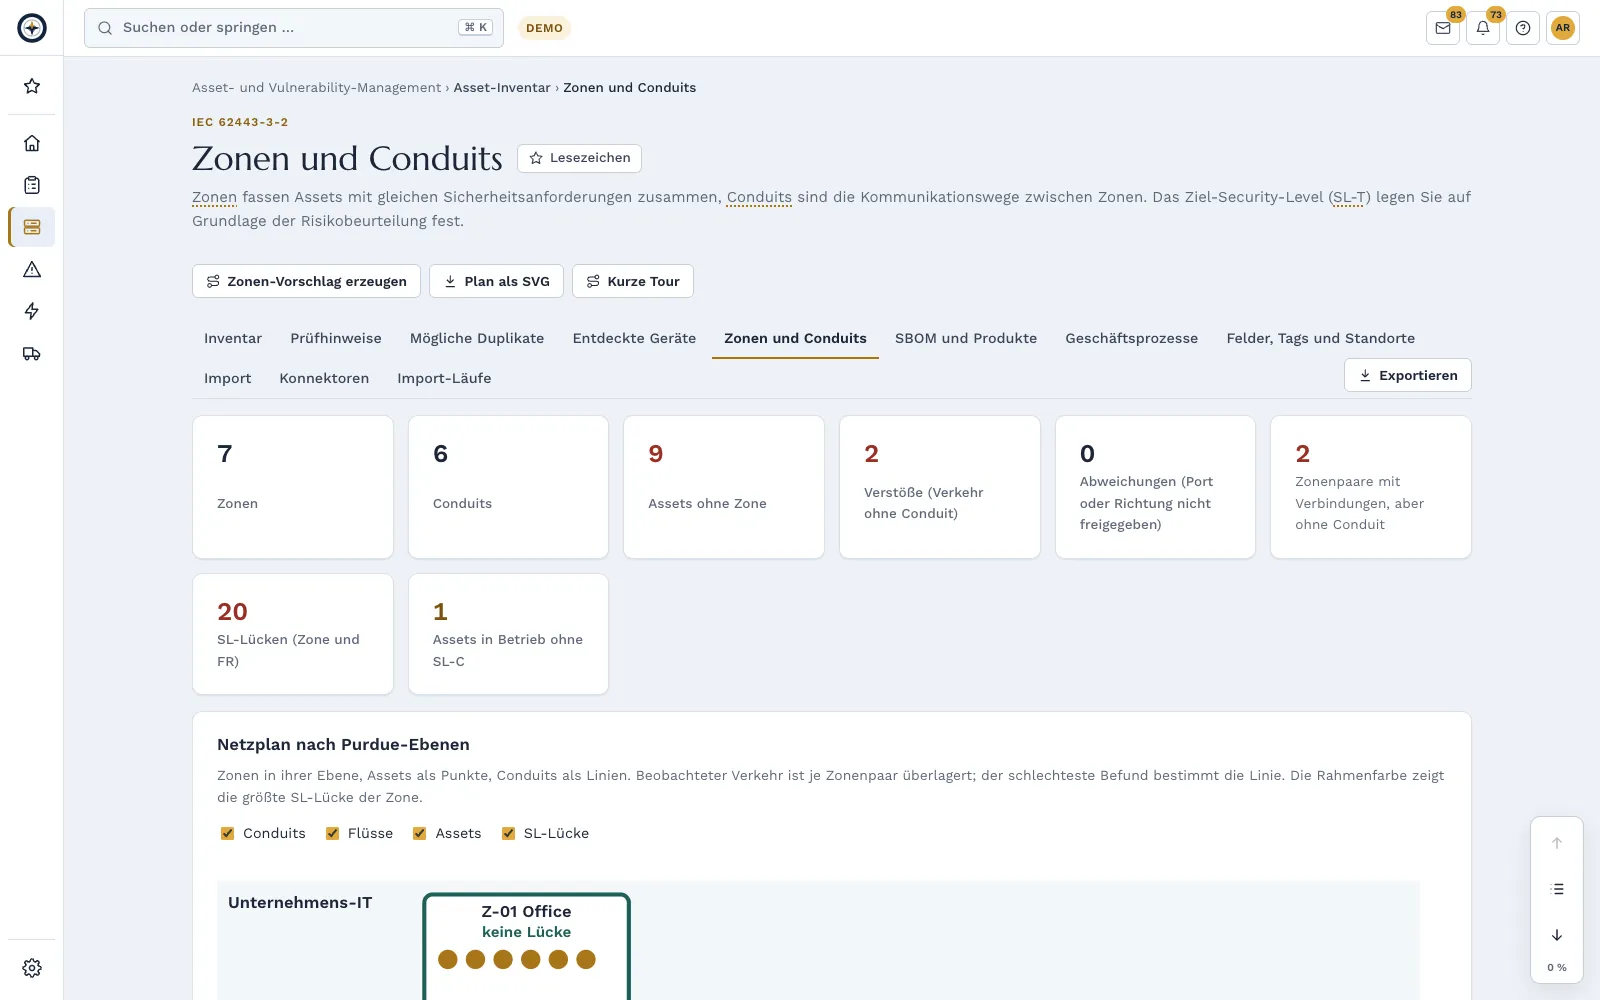Open the clipboard checklist sidebar icon

(32, 185)
